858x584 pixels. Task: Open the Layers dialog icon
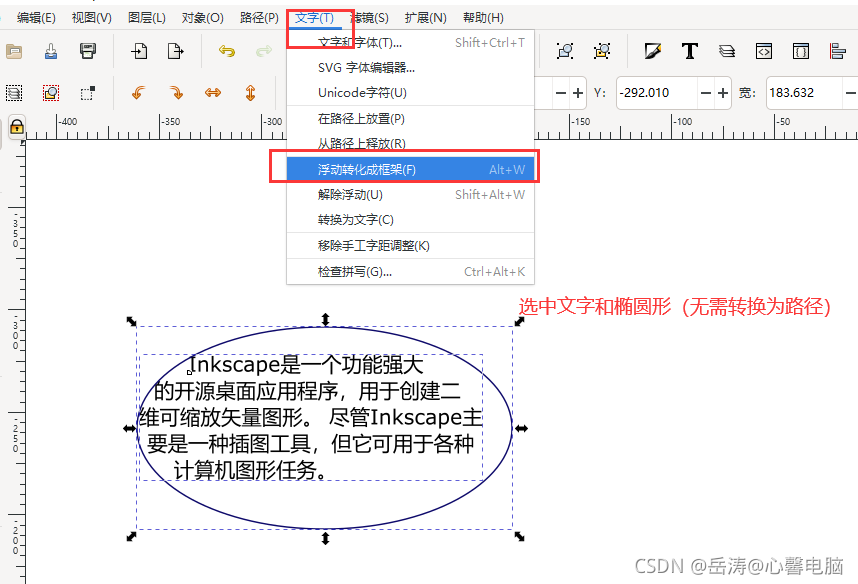pyautogui.click(x=727, y=51)
